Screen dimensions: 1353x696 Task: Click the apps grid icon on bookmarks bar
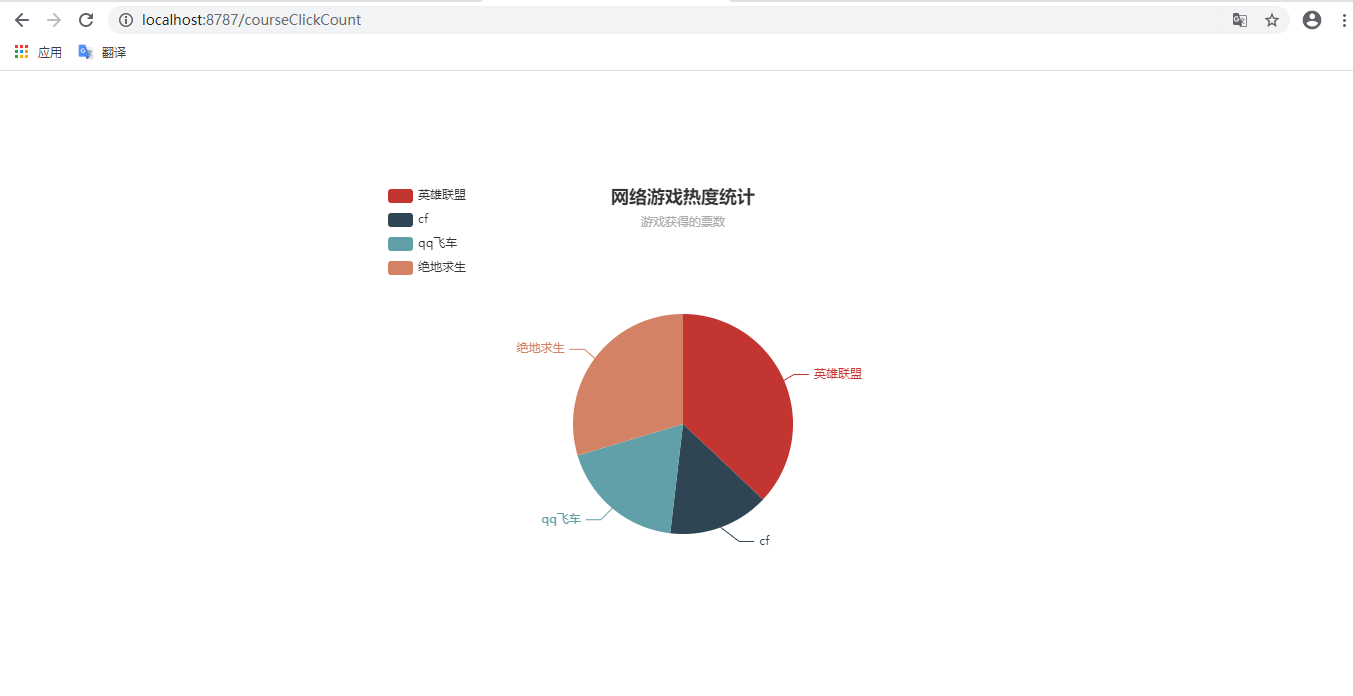20,51
